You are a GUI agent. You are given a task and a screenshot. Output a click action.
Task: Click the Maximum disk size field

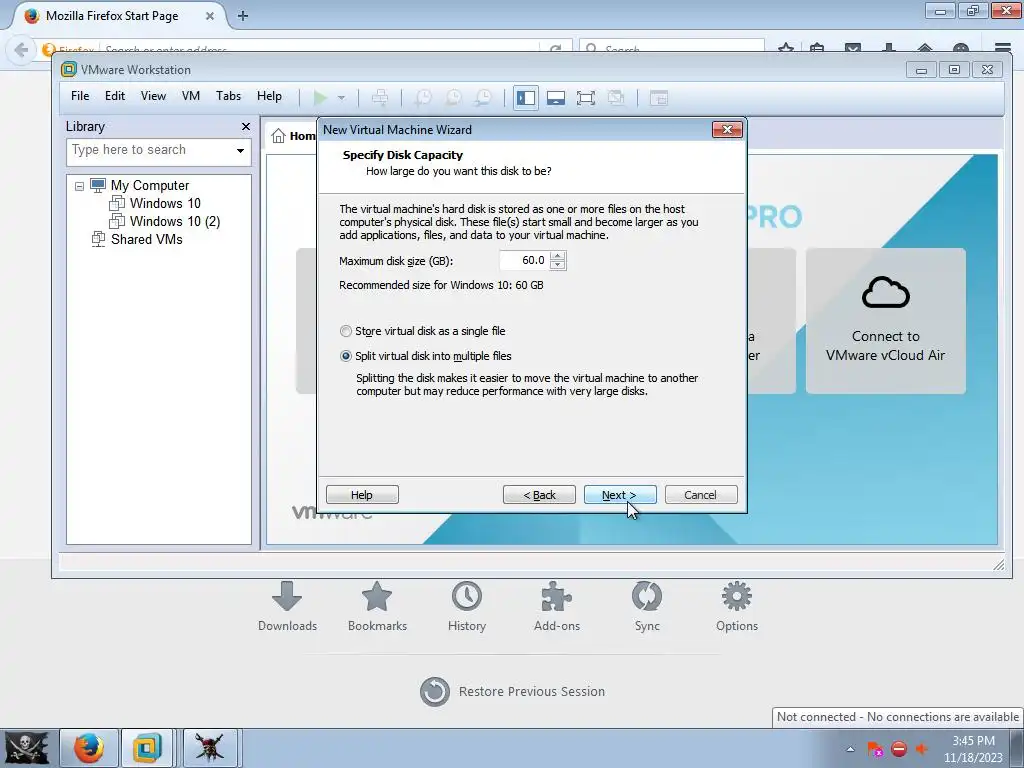click(x=524, y=261)
